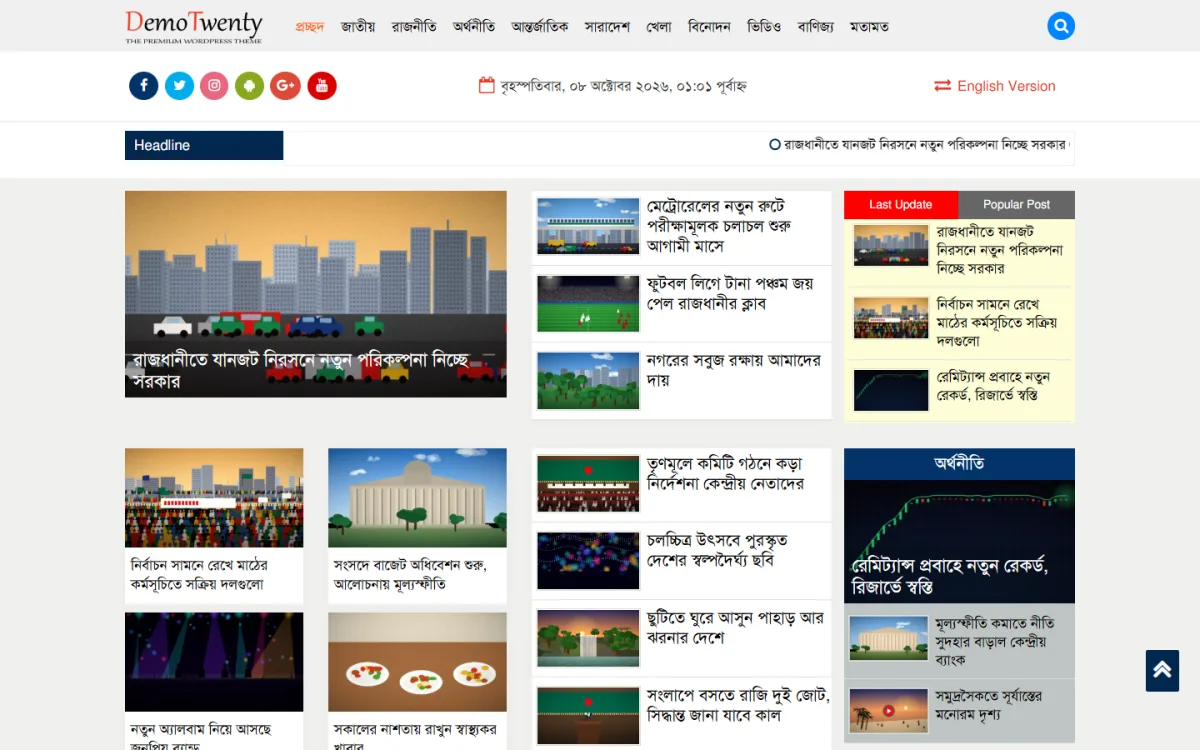Open breakfast plates card image
The height and width of the screenshot is (750, 1200).
point(417,662)
